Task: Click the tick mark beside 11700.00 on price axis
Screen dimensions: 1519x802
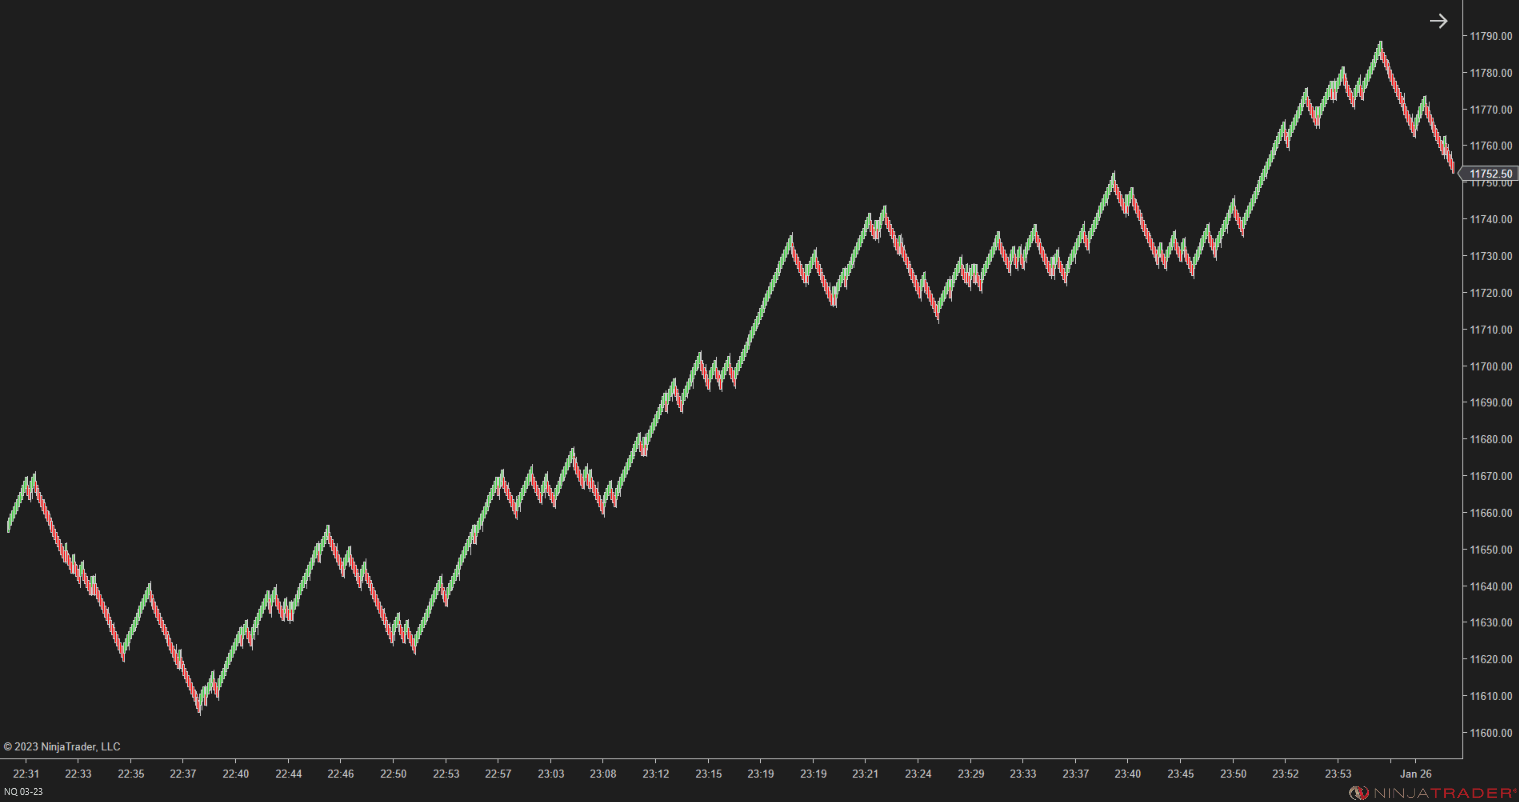Action: [x=1464, y=365]
